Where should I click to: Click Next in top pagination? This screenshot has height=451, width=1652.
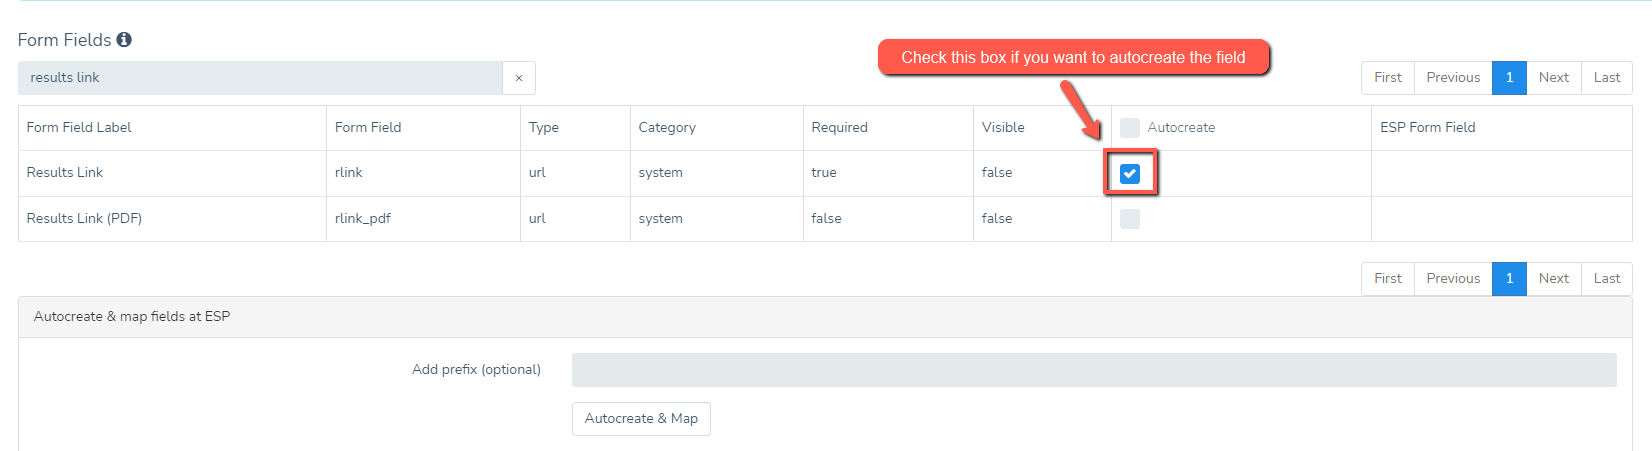tap(1554, 78)
